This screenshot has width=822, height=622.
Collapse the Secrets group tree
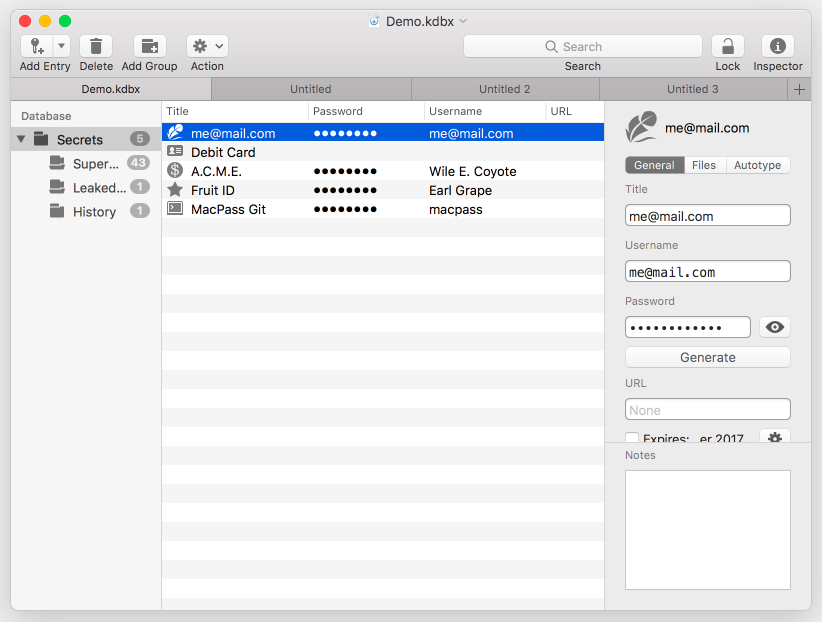coord(21,140)
